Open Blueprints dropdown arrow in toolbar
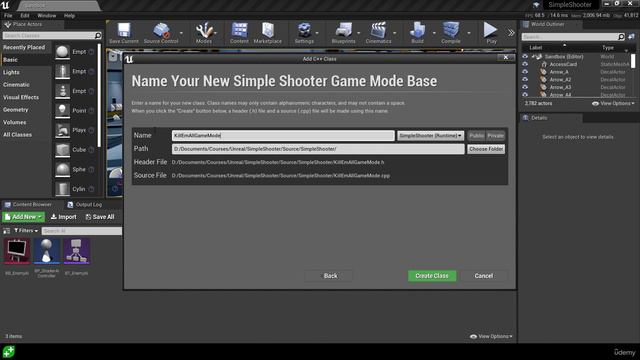This screenshot has width=640, height=360. (359, 33)
